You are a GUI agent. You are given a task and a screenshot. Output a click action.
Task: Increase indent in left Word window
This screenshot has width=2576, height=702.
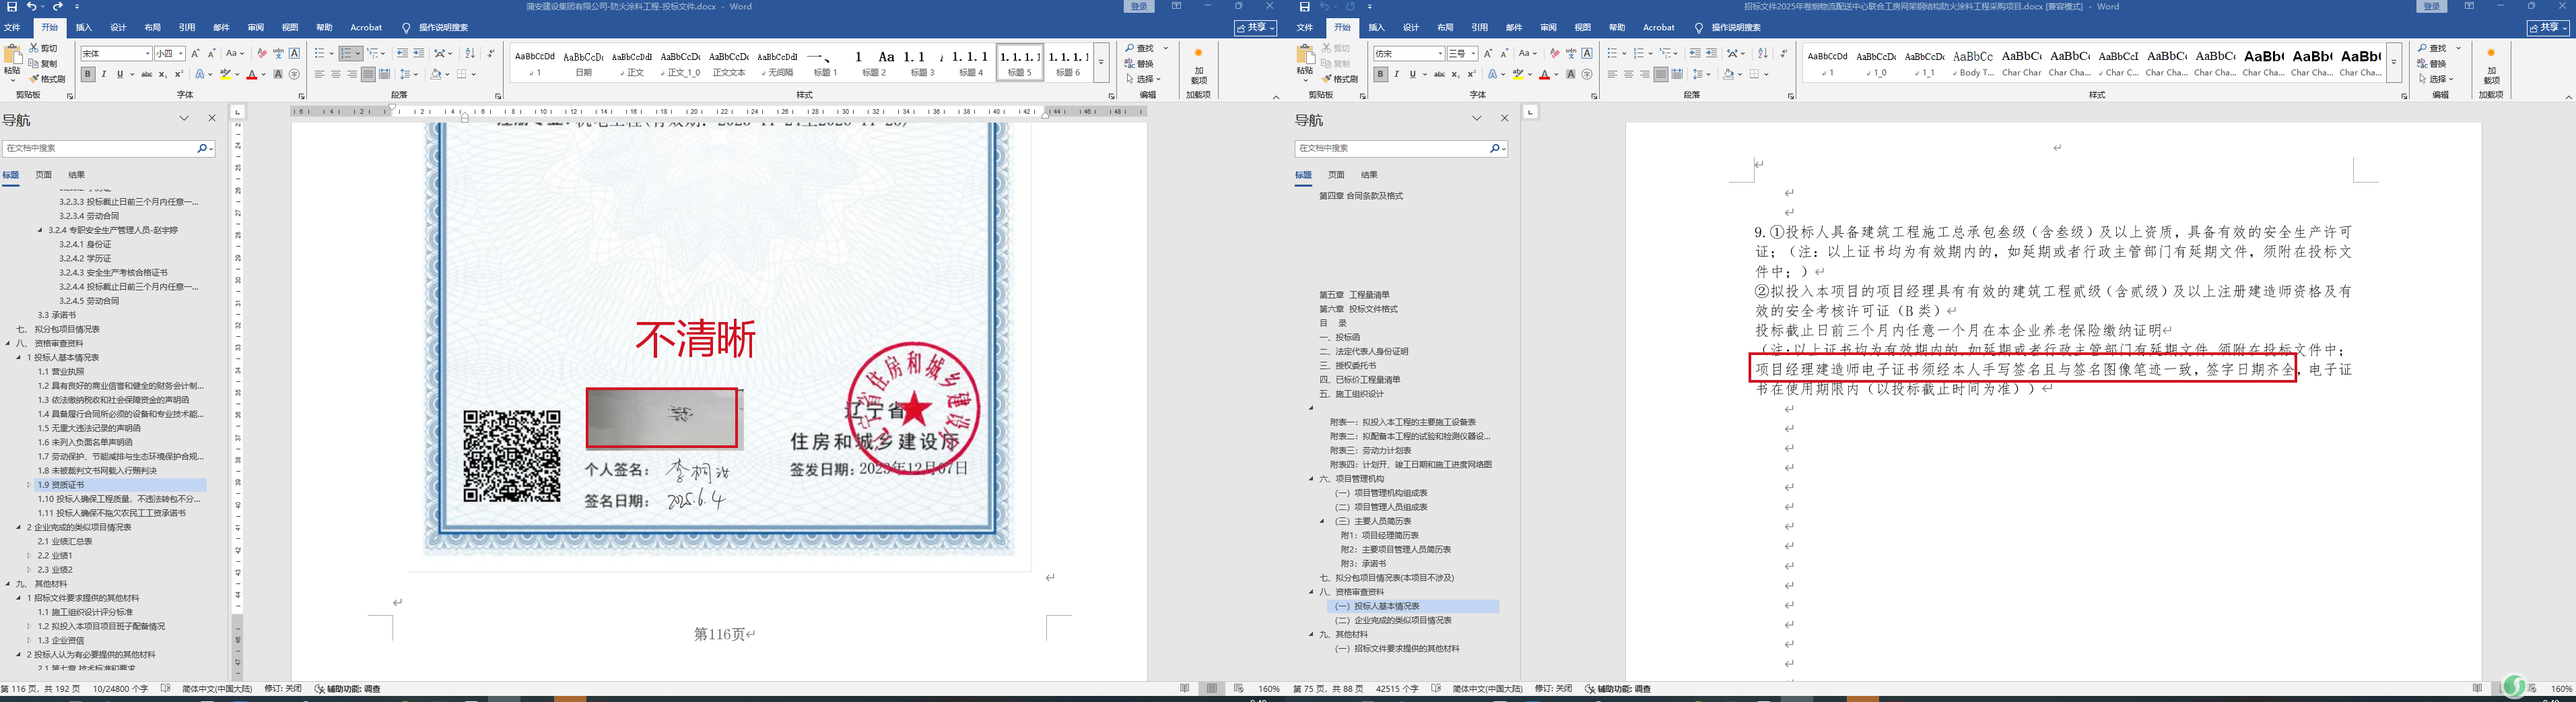[x=418, y=53]
